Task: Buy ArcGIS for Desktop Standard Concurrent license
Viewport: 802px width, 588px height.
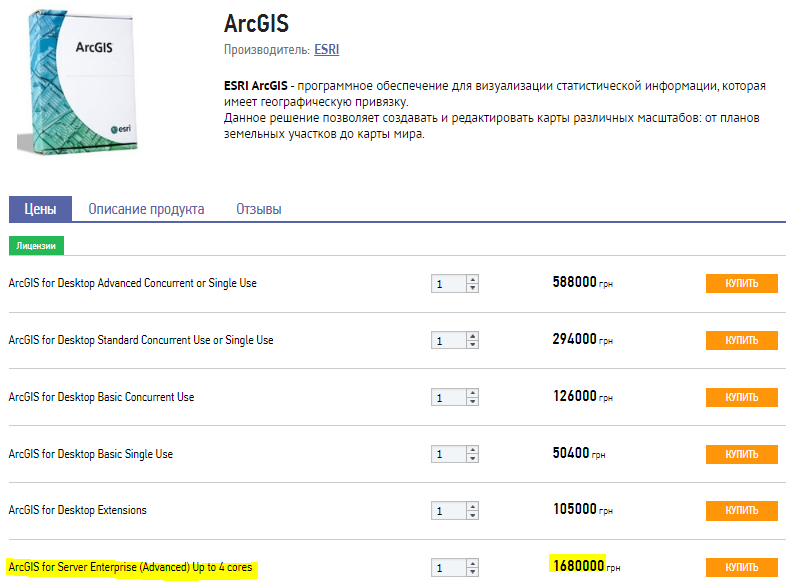Action: [x=742, y=341]
